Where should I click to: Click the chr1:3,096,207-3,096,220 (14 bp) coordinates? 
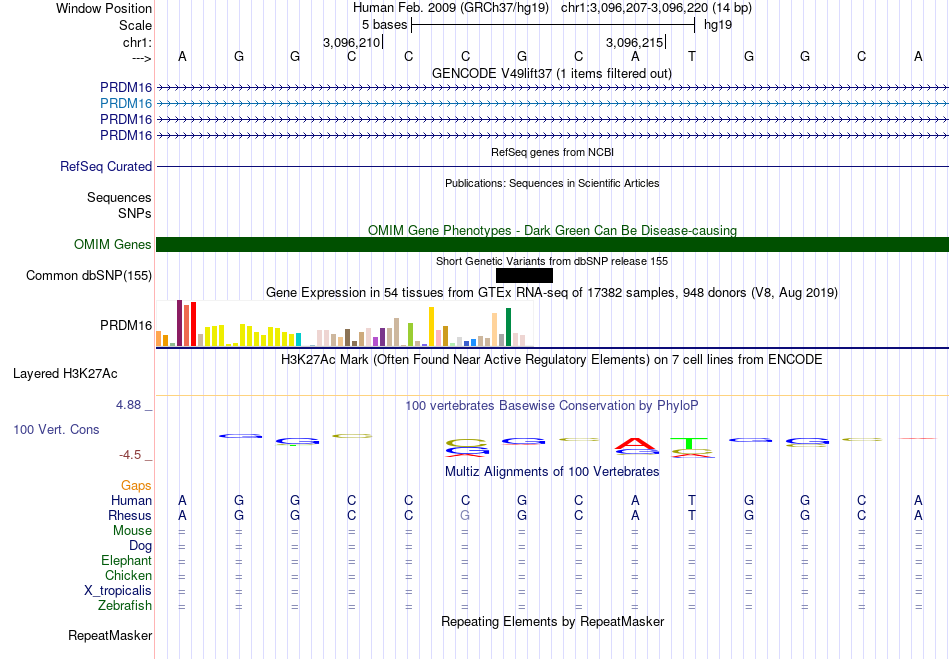pyautogui.click(x=656, y=8)
